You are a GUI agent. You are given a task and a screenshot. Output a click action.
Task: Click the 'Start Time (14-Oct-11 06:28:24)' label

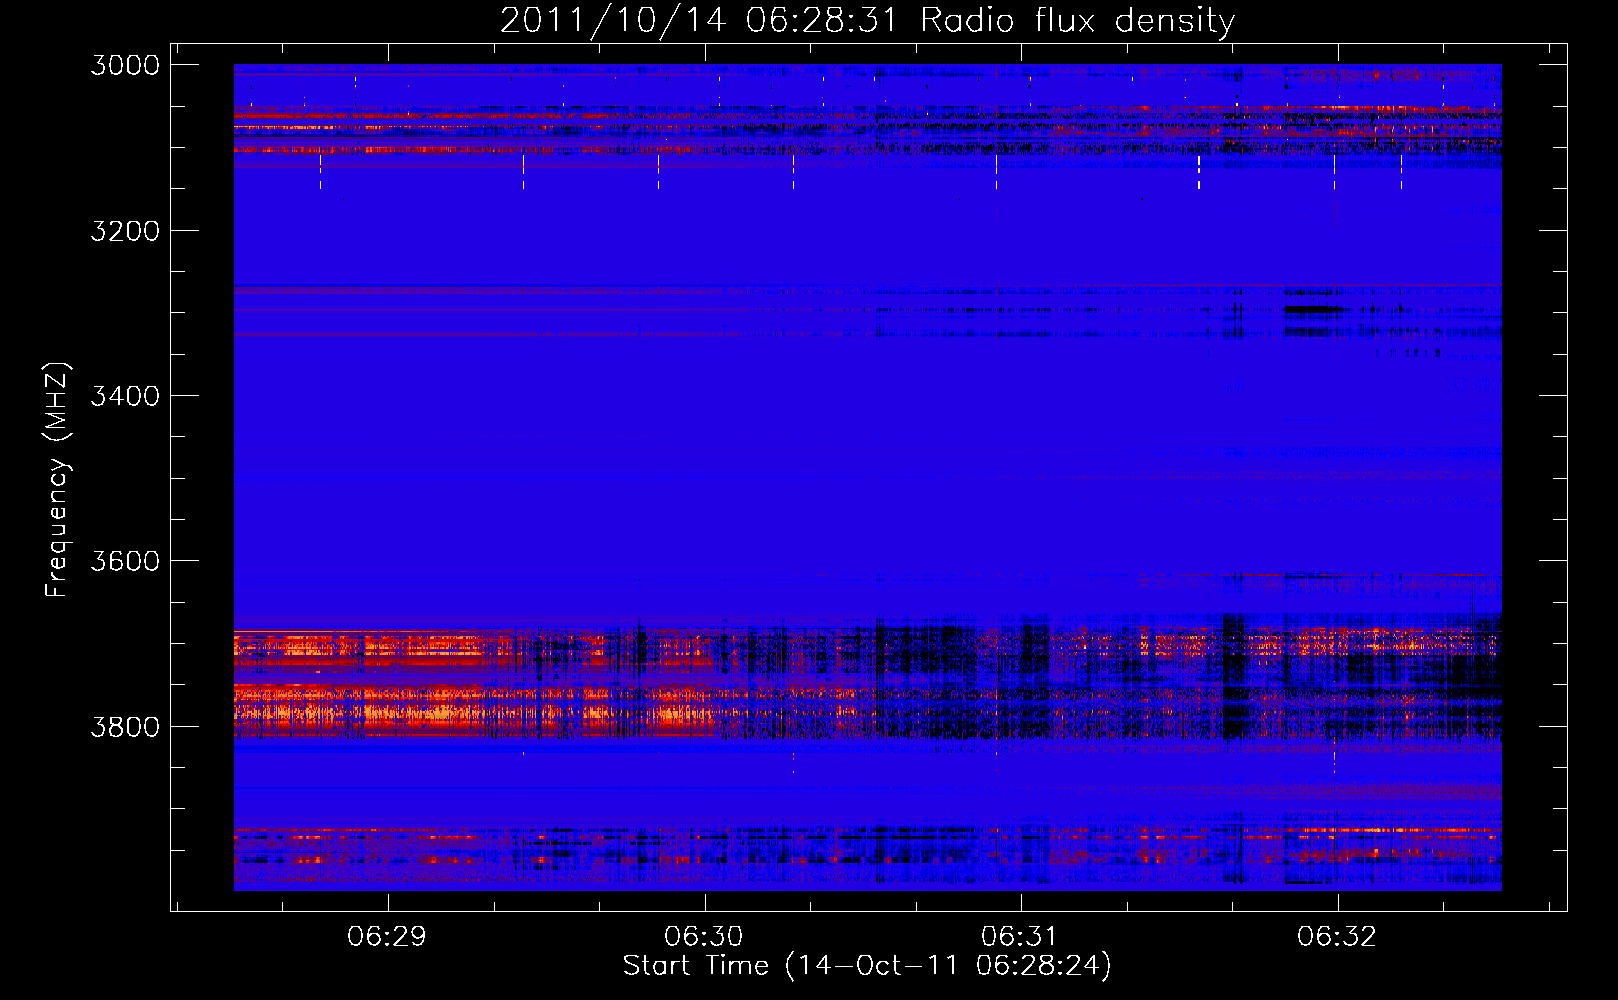pos(867,966)
